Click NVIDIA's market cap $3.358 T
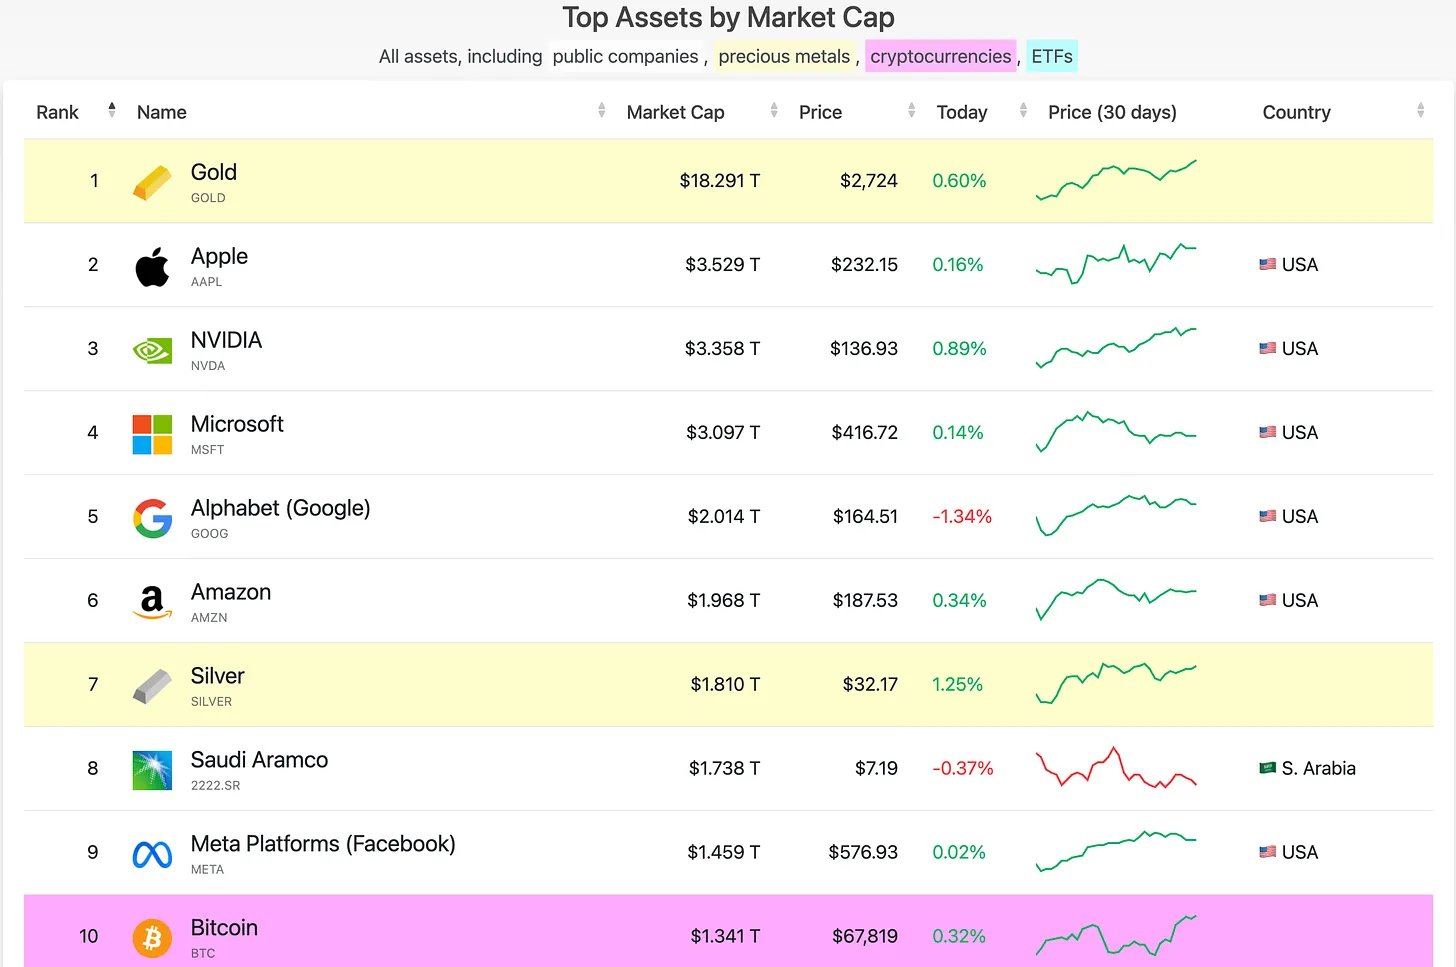 722,349
